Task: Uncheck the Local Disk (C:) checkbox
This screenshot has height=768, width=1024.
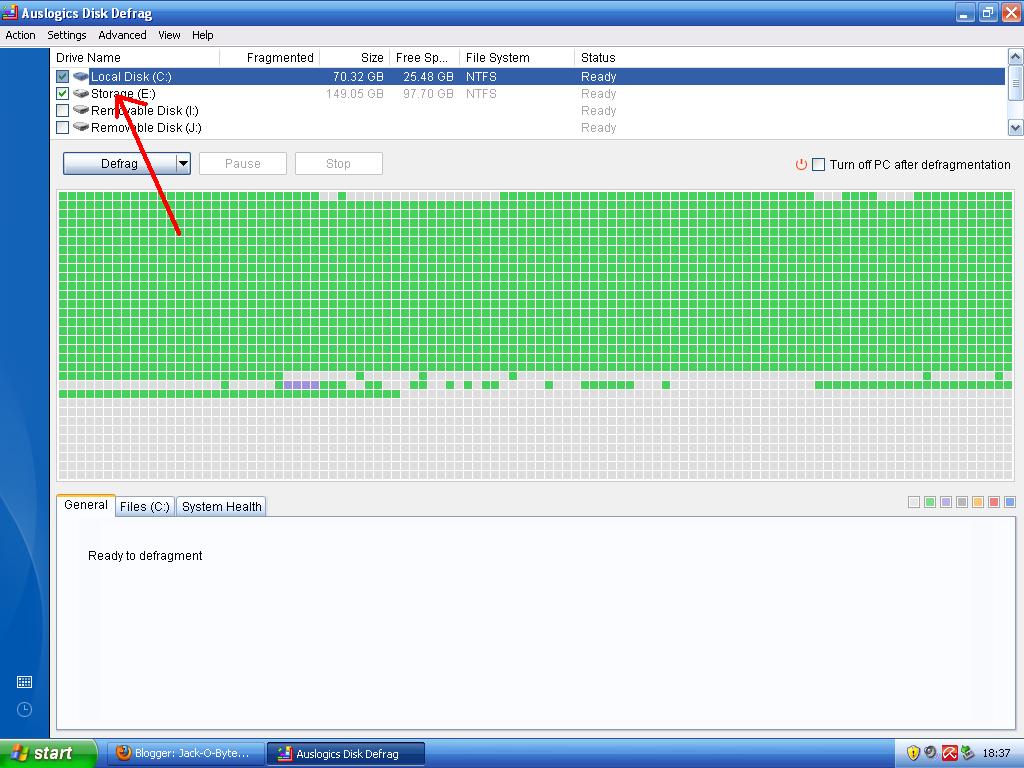Action: coord(63,76)
